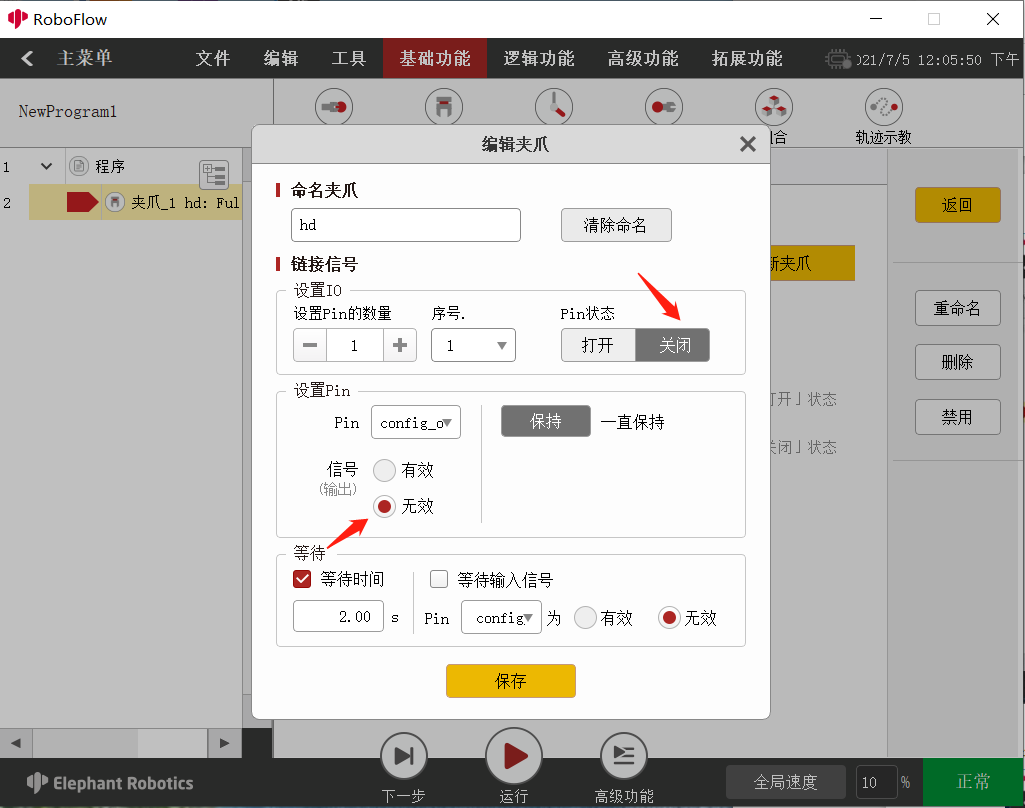Open the config_o Pin dropdown
The image size is (1025, 808).
[416, 422]
